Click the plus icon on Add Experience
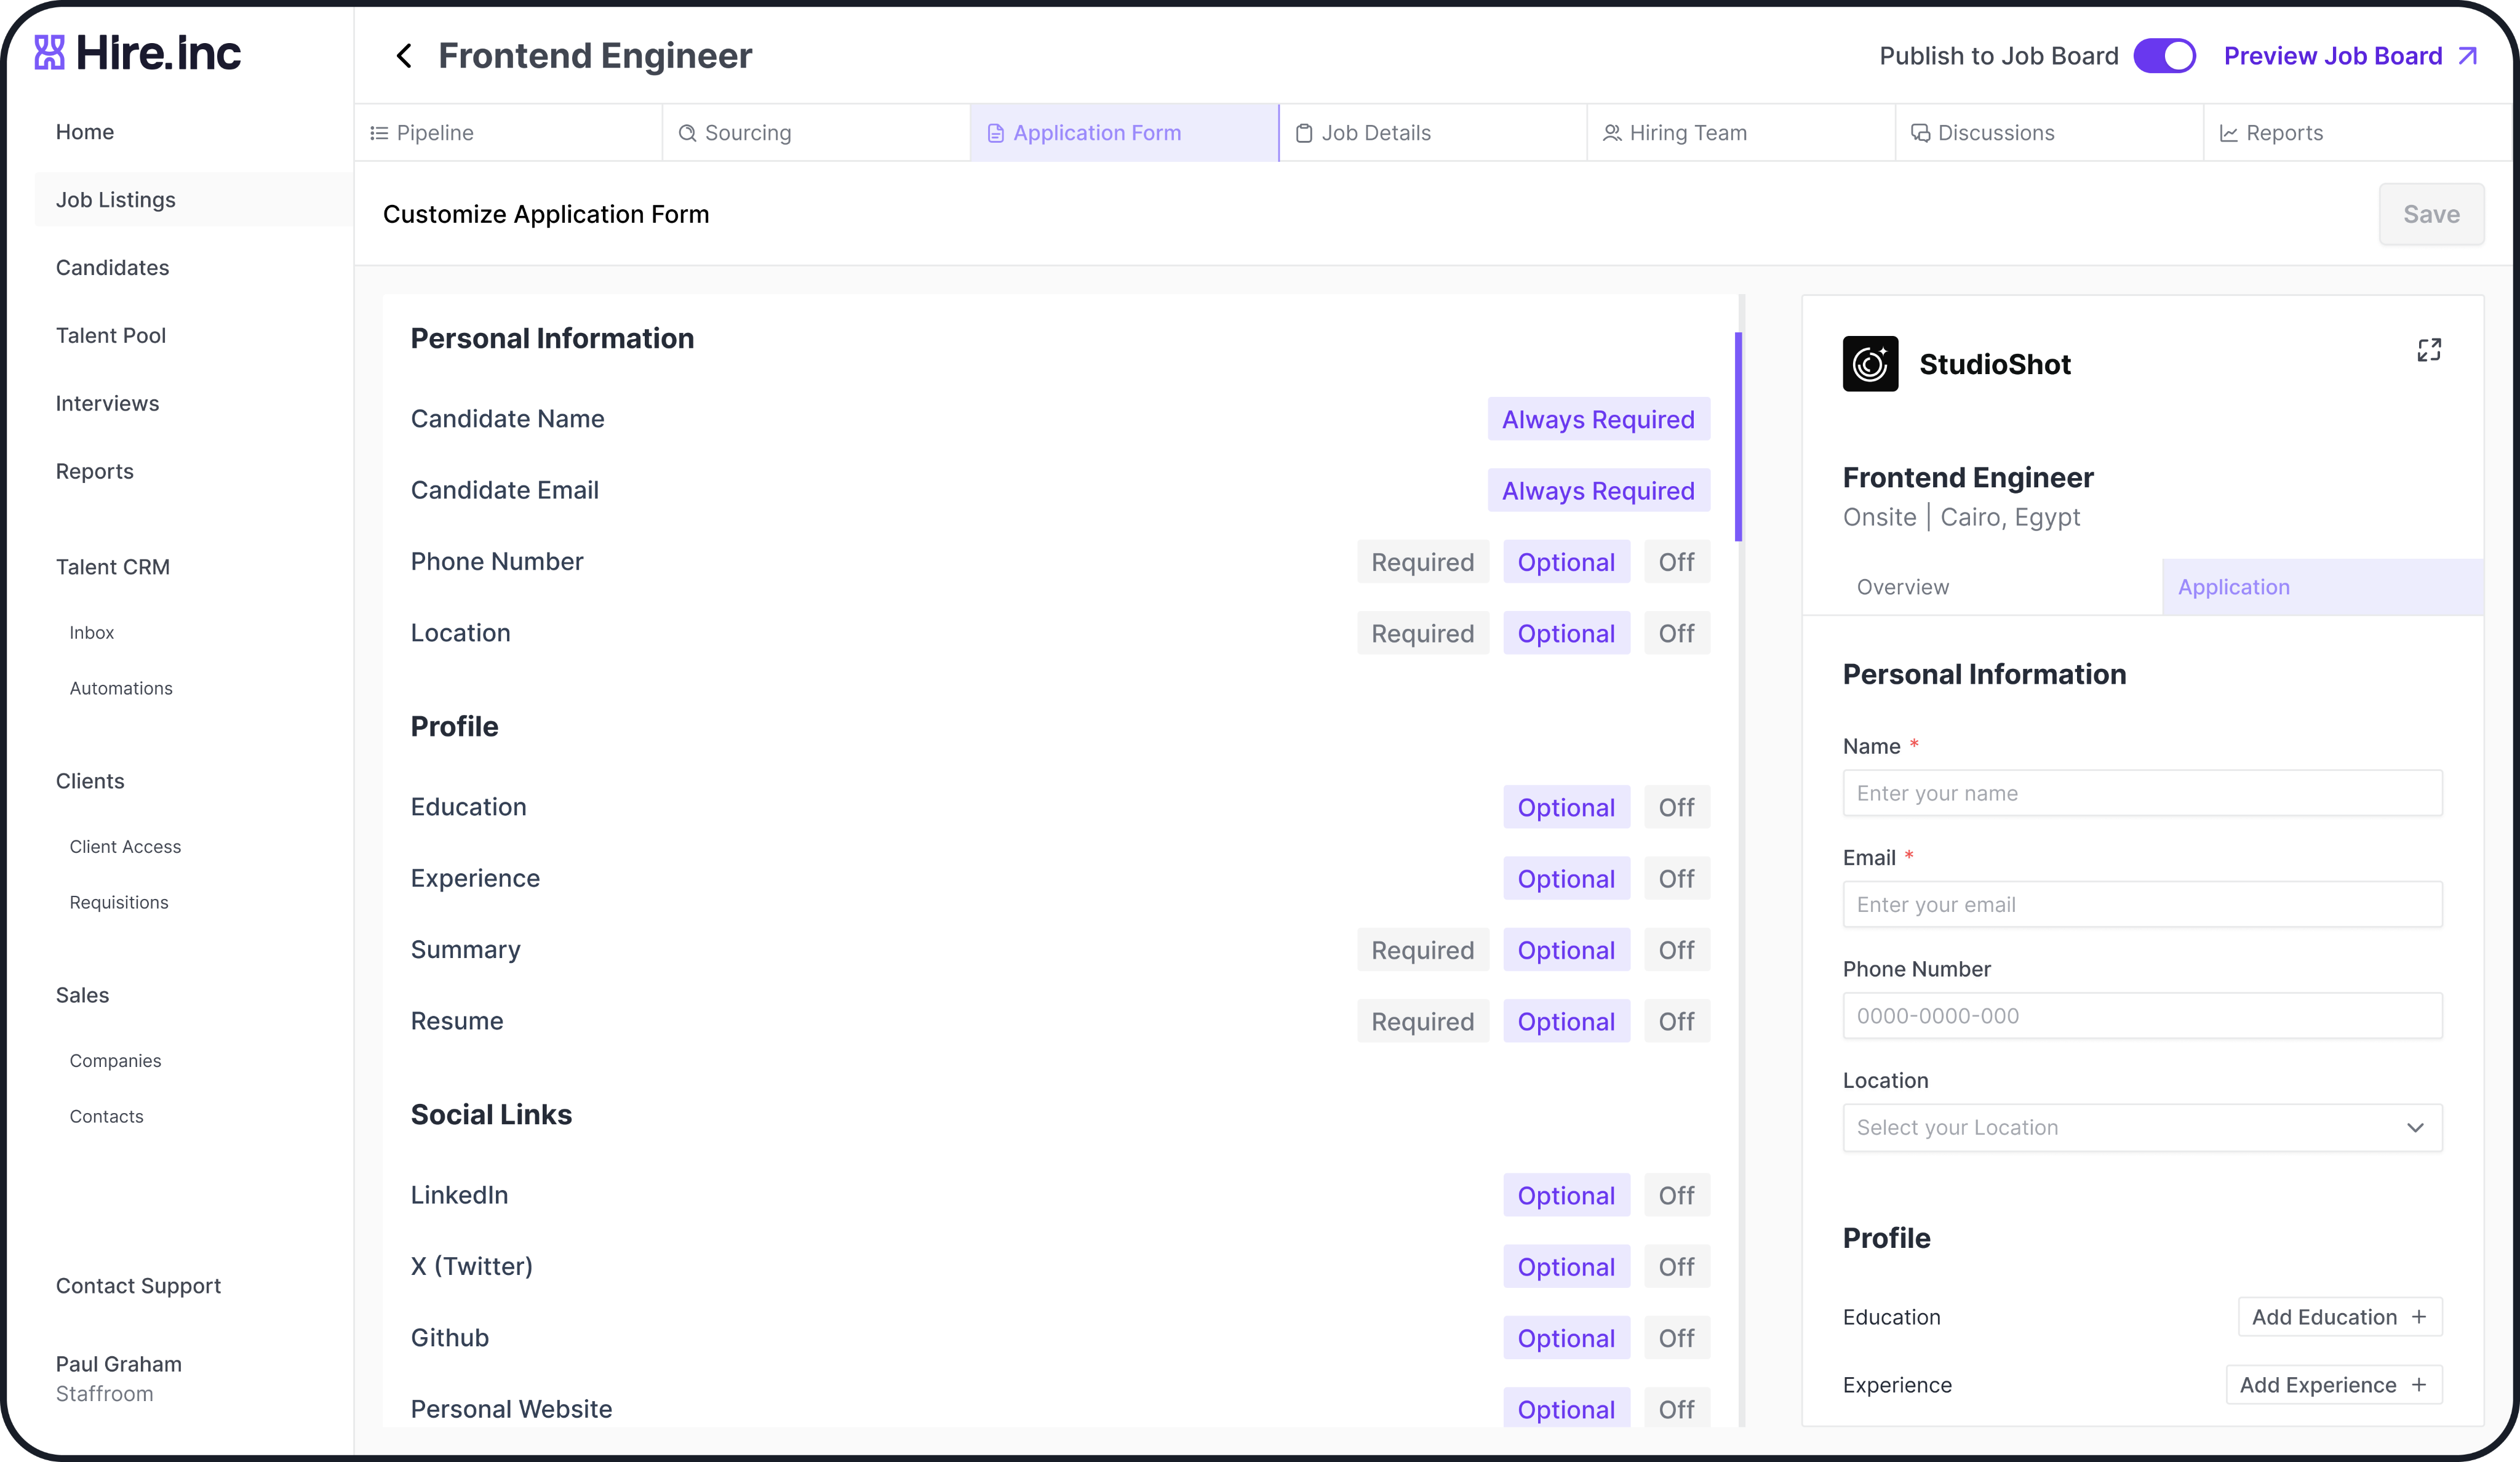The height and width of the screenshot is (1462, 2520). click(x=2419, y=1385)
